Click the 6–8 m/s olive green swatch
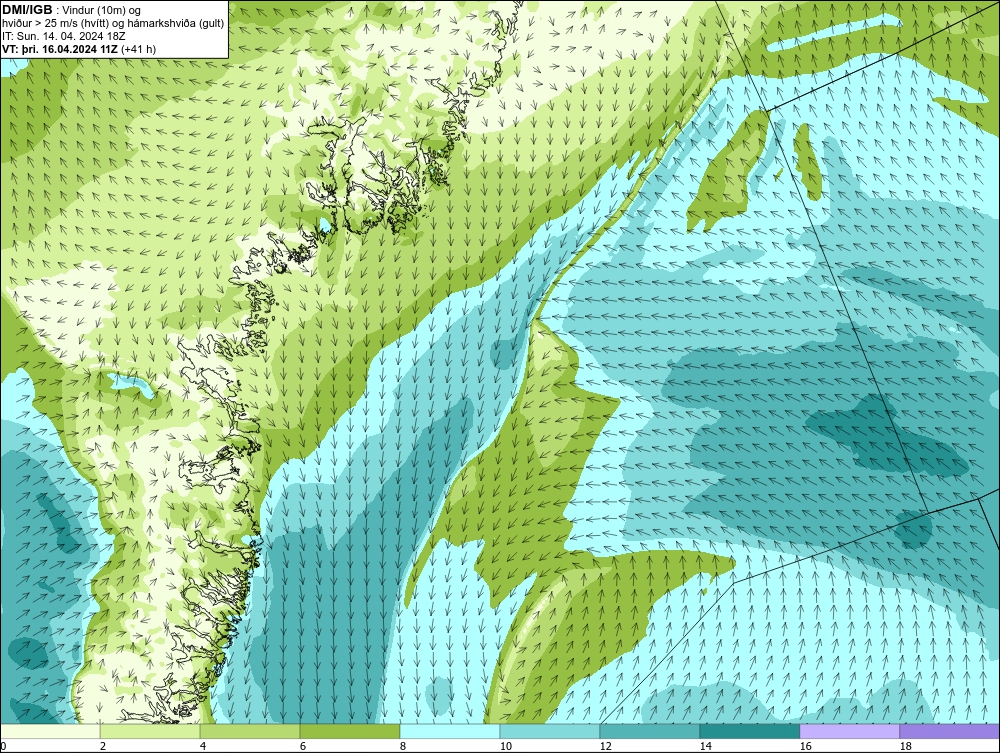1000x753 pixels. pyautogui.click(x=349, y=731)
